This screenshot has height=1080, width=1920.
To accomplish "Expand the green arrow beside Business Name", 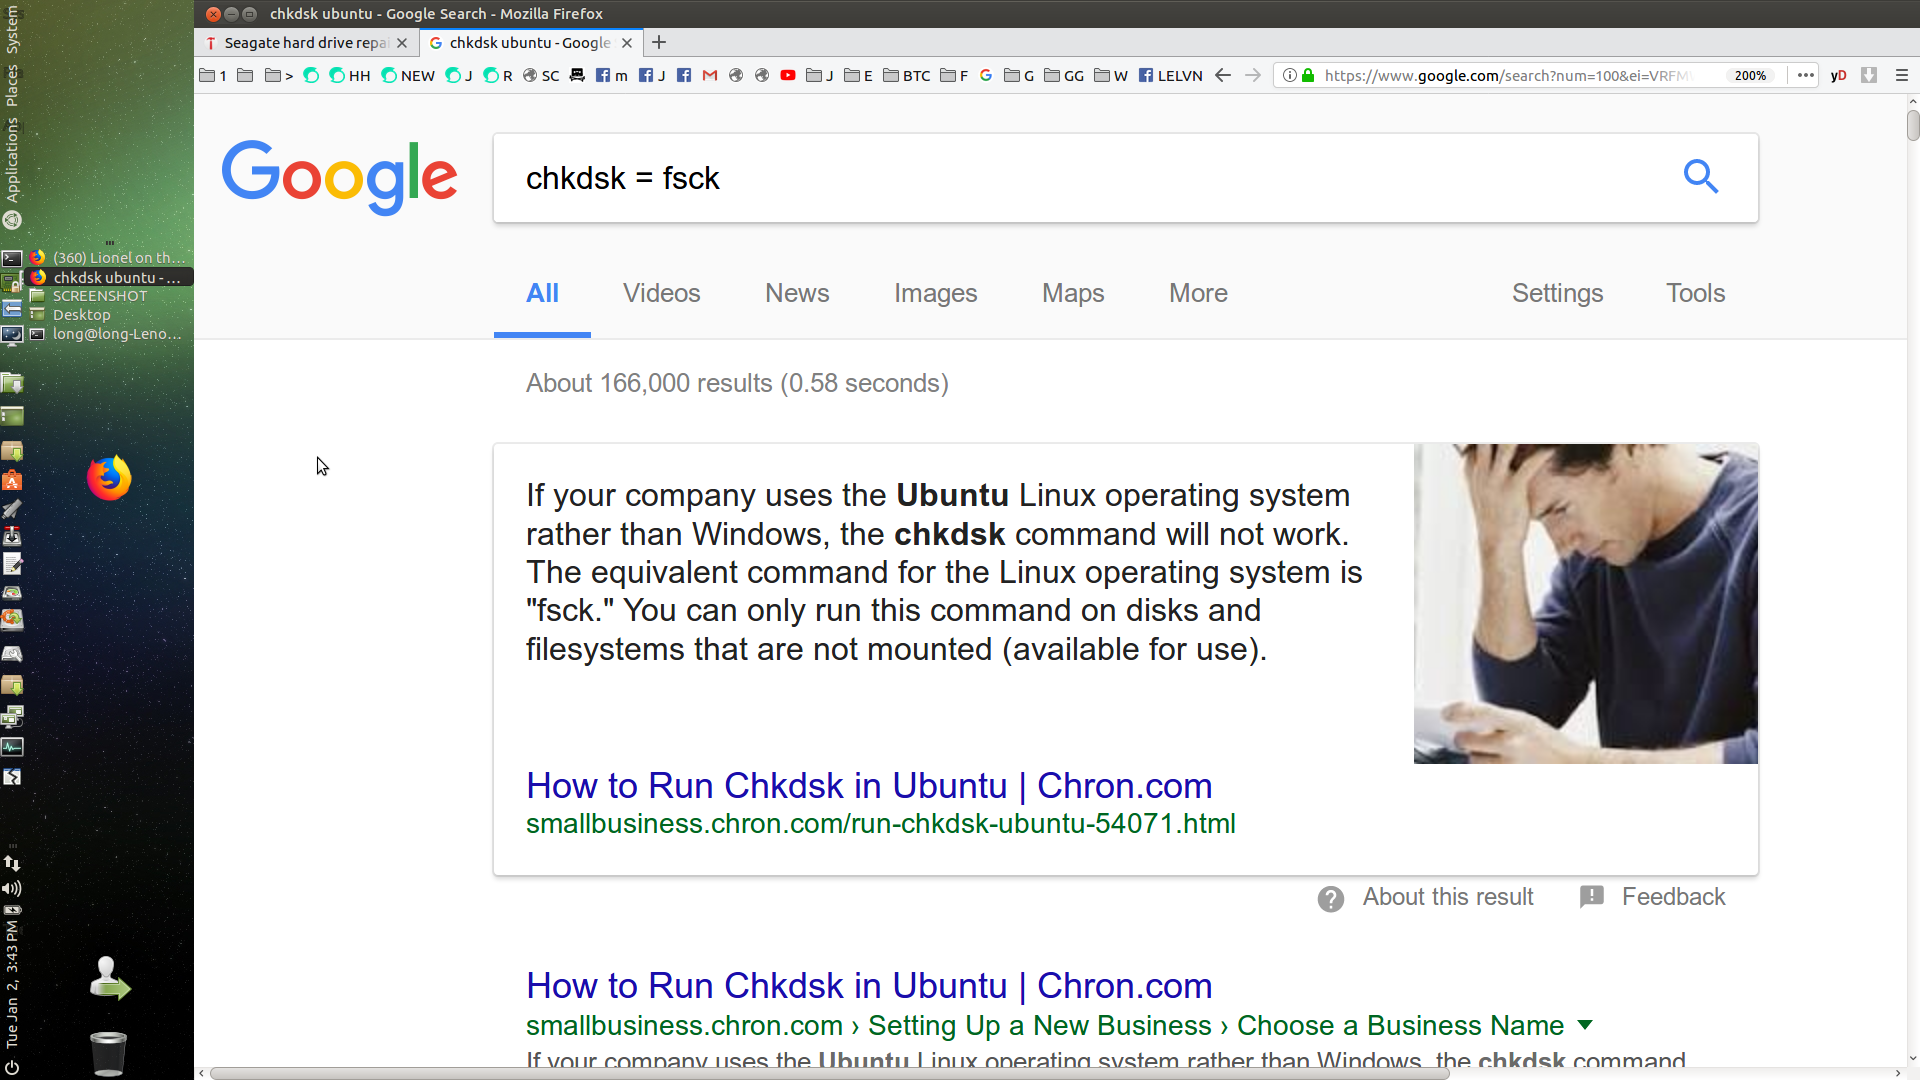I will tap(1585, 1025).
